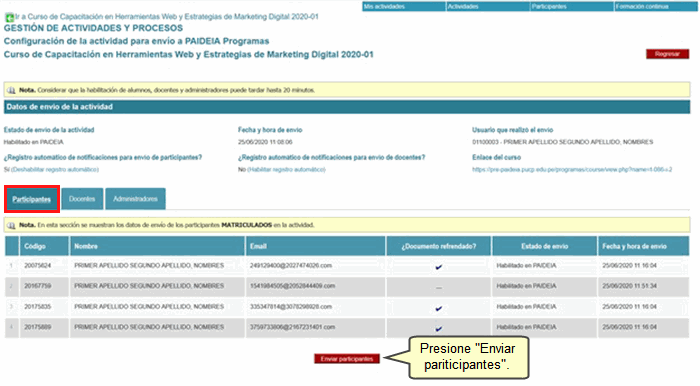Viewport: 700px width, 386px height.
Task: Open Formación continua menu
Action: pyautogui.click(x=656, y=7)
